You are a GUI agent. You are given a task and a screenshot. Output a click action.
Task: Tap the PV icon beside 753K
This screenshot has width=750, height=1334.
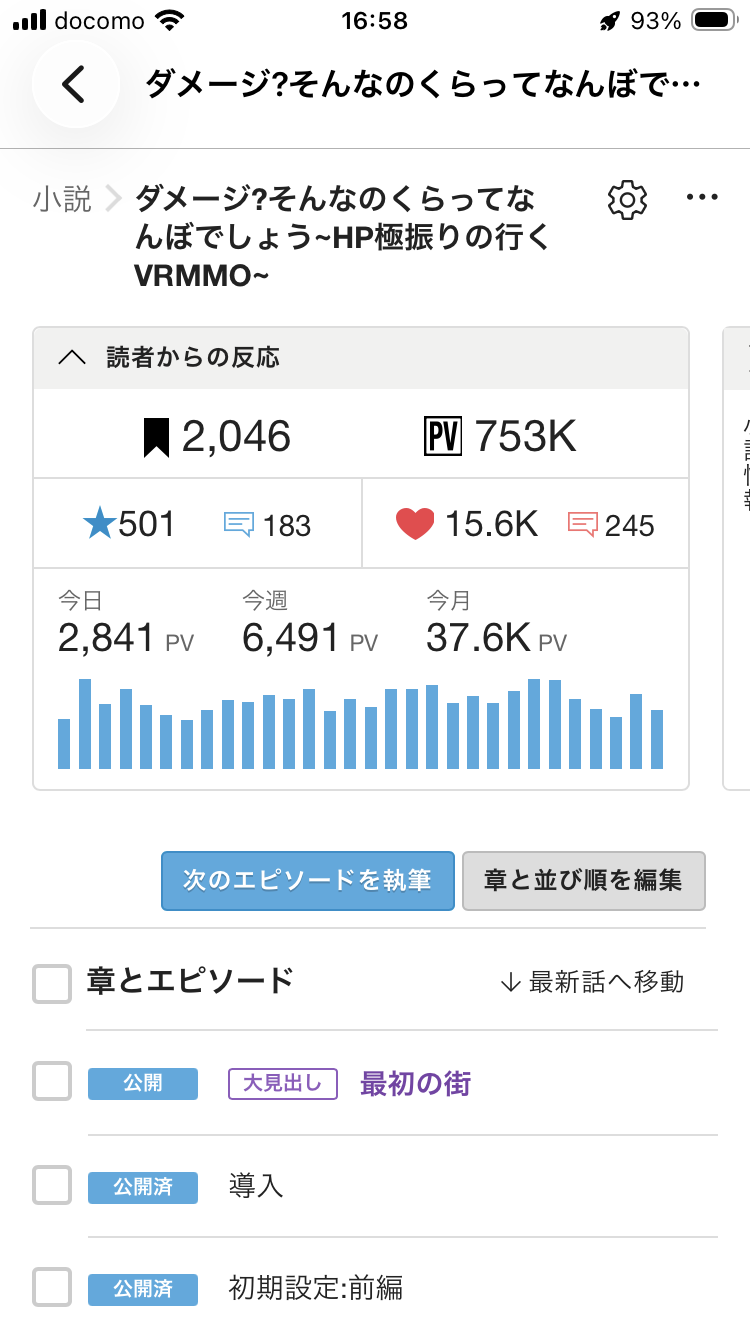tap(444, 437)
